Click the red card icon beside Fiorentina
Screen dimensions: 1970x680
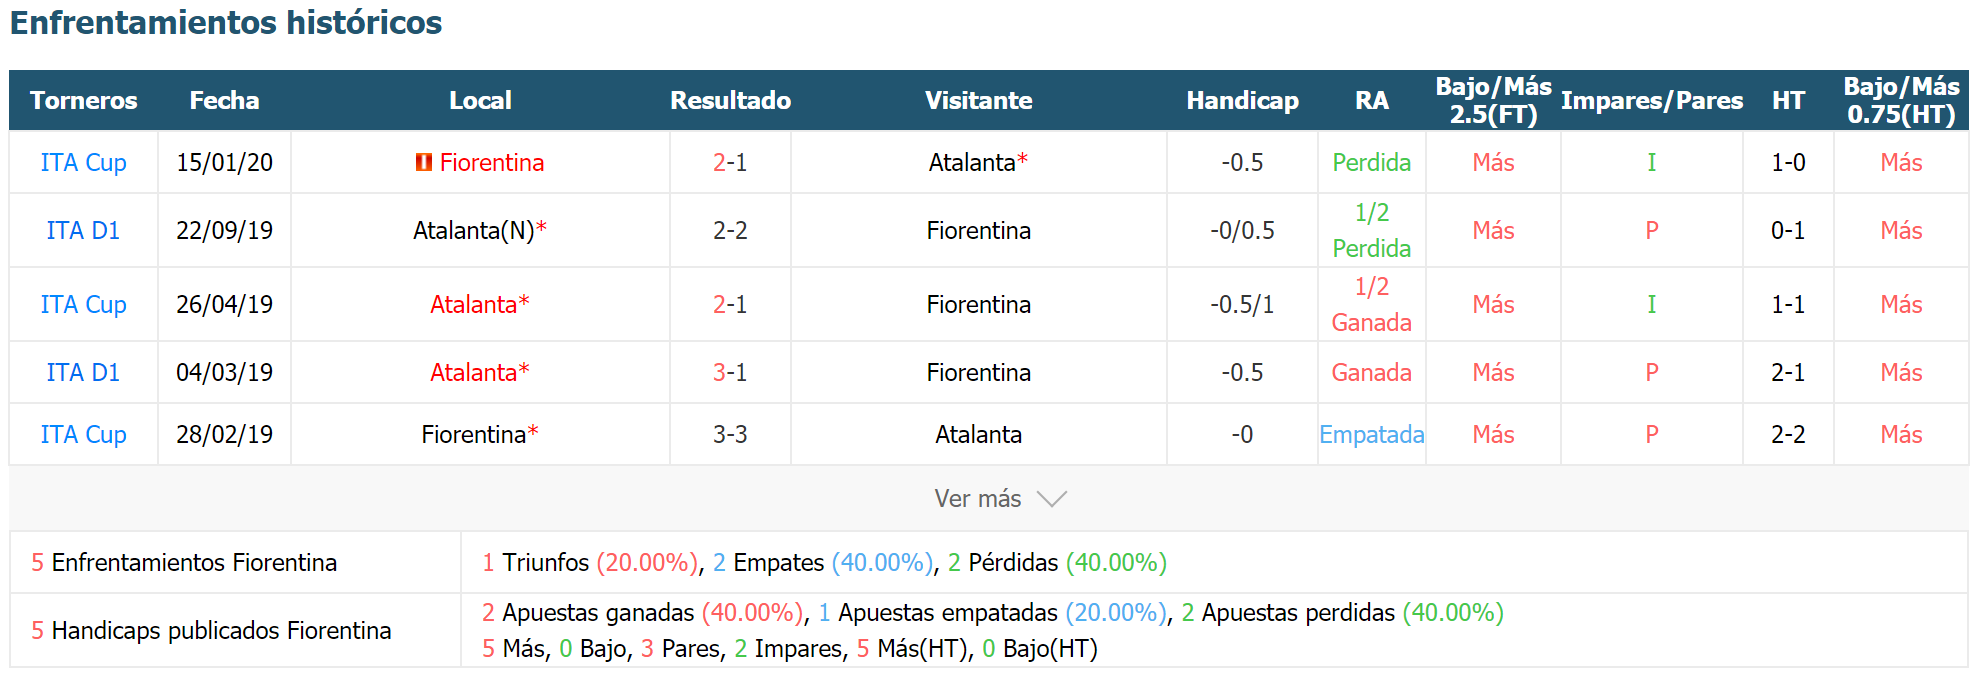click(424, 162)
